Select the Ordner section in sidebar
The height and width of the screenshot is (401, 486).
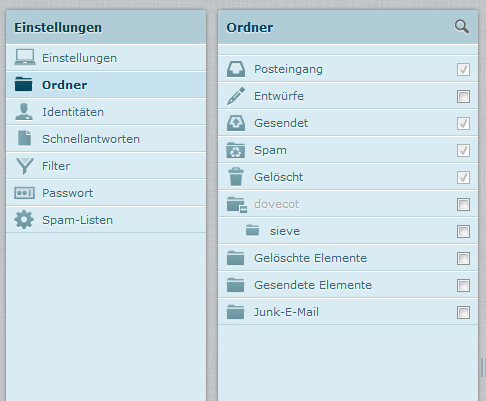[106, 85]
